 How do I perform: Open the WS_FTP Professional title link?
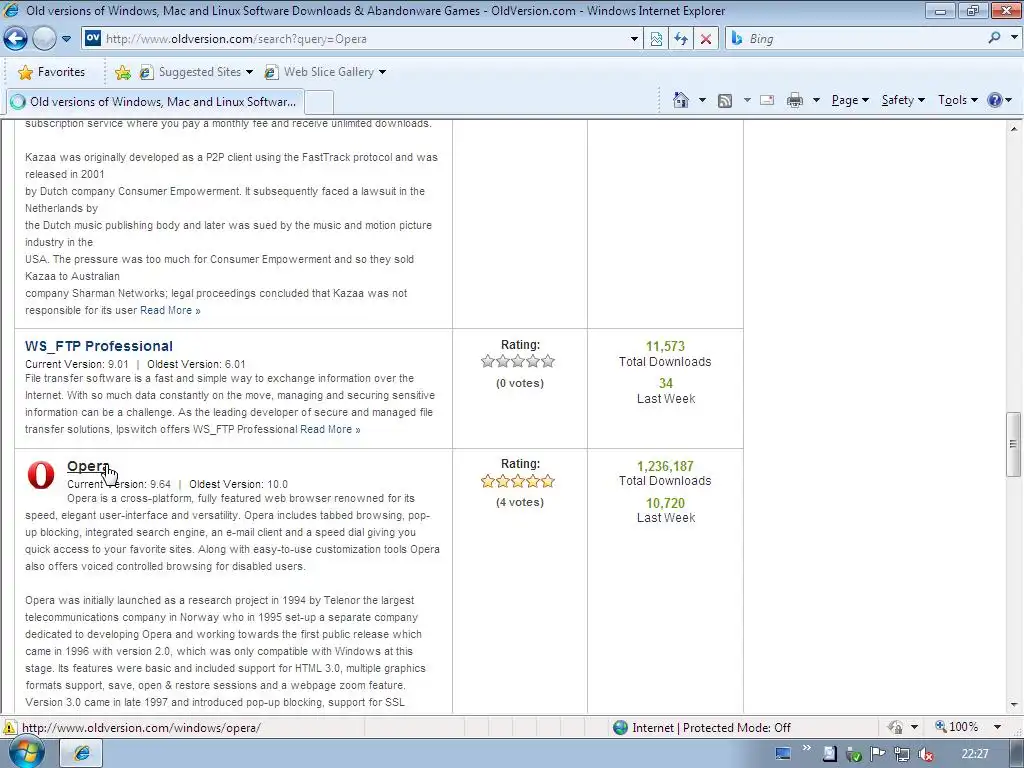click(x=99, y=346)
